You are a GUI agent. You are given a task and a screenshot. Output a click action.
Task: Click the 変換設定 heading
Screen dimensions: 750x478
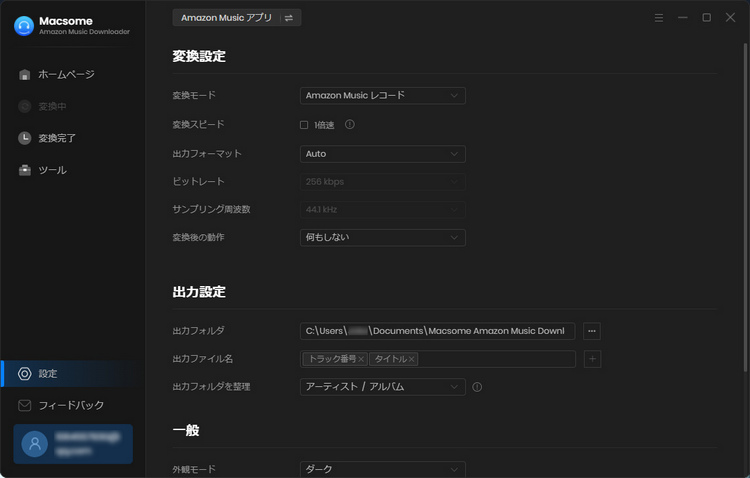(199, 56)
